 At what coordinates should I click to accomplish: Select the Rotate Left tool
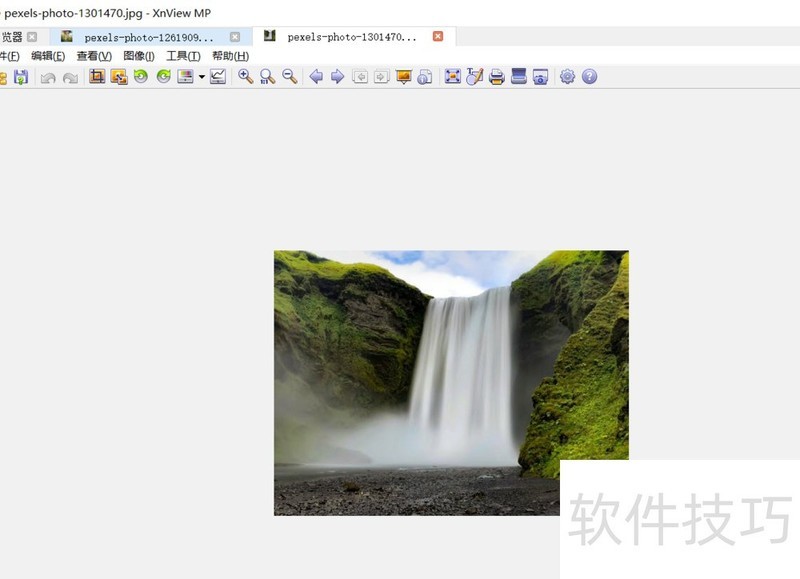142,76
